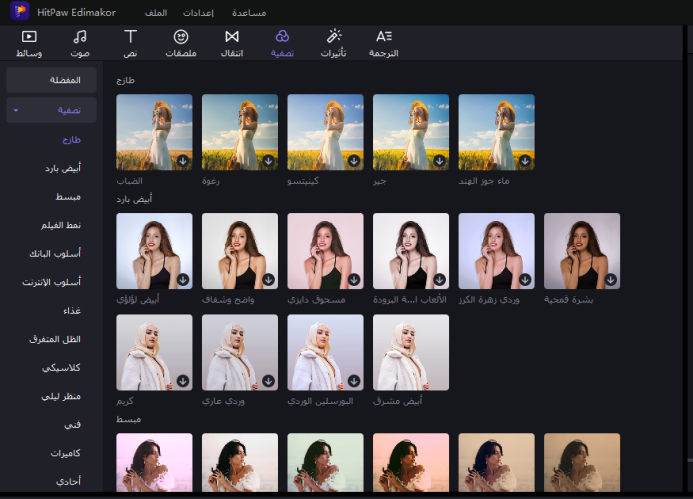693x499 pixels.
Task: Preview the أبيض مشرق filter thumbnail
Action: click(411, 352)
